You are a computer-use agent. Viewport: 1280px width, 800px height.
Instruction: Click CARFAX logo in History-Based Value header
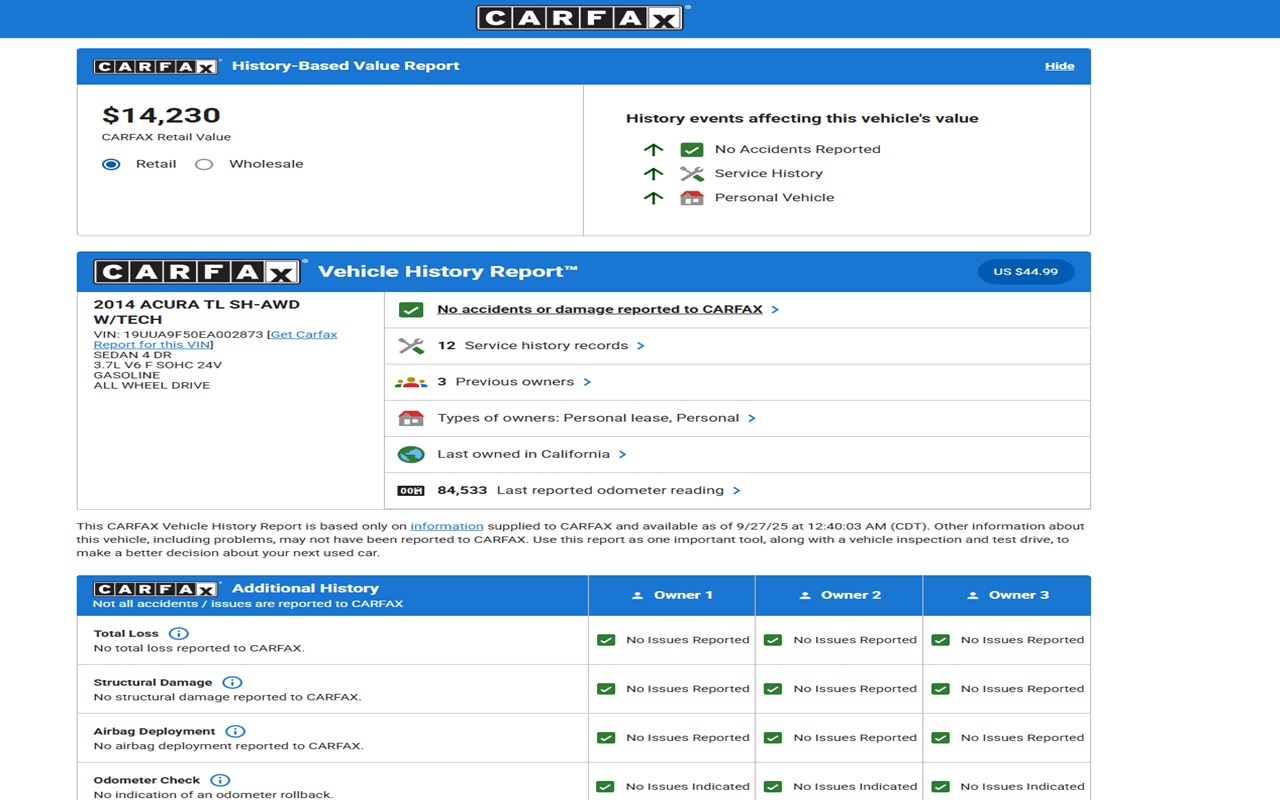[x=156, y=67]
